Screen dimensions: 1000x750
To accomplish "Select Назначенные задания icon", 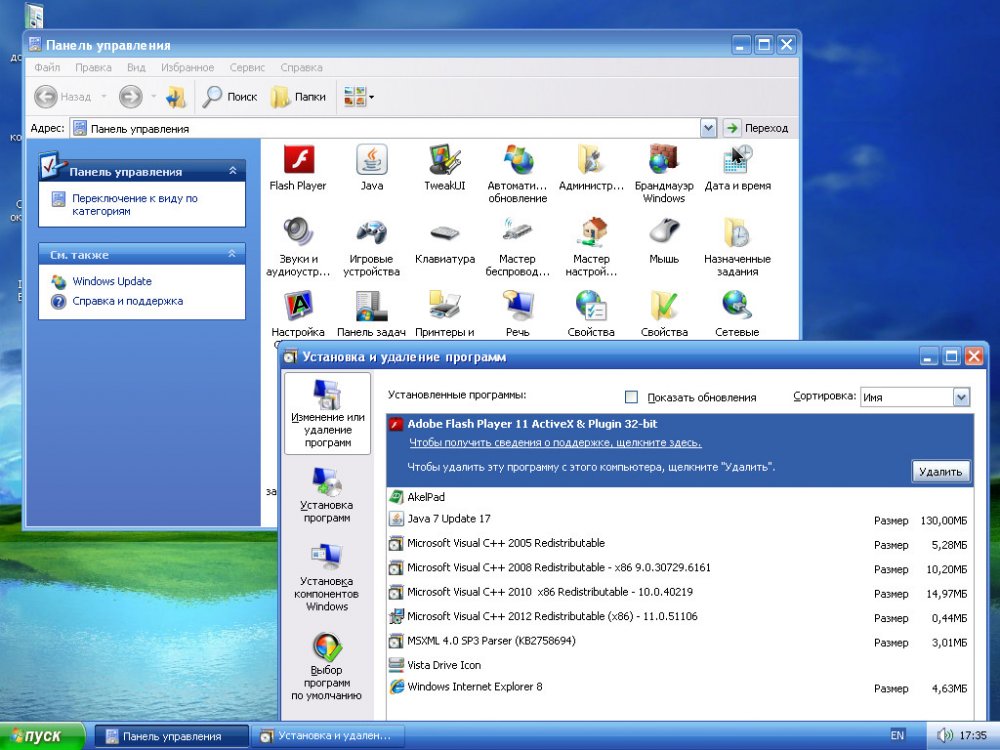I will click(737, 247).
